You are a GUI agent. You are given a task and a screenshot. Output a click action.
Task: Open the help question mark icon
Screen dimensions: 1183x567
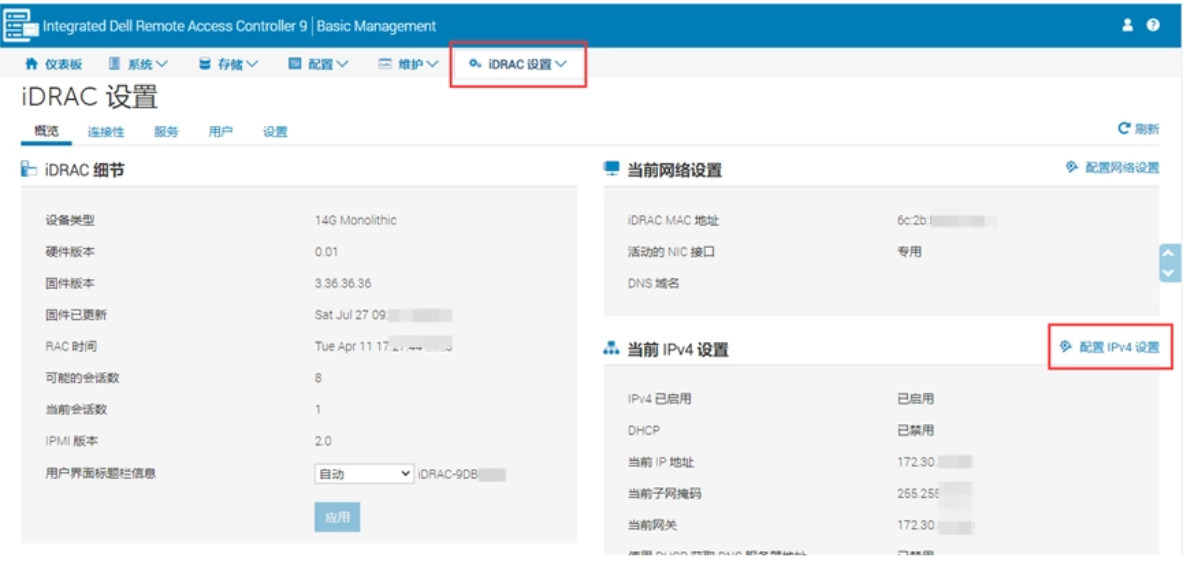point(1153,25)
